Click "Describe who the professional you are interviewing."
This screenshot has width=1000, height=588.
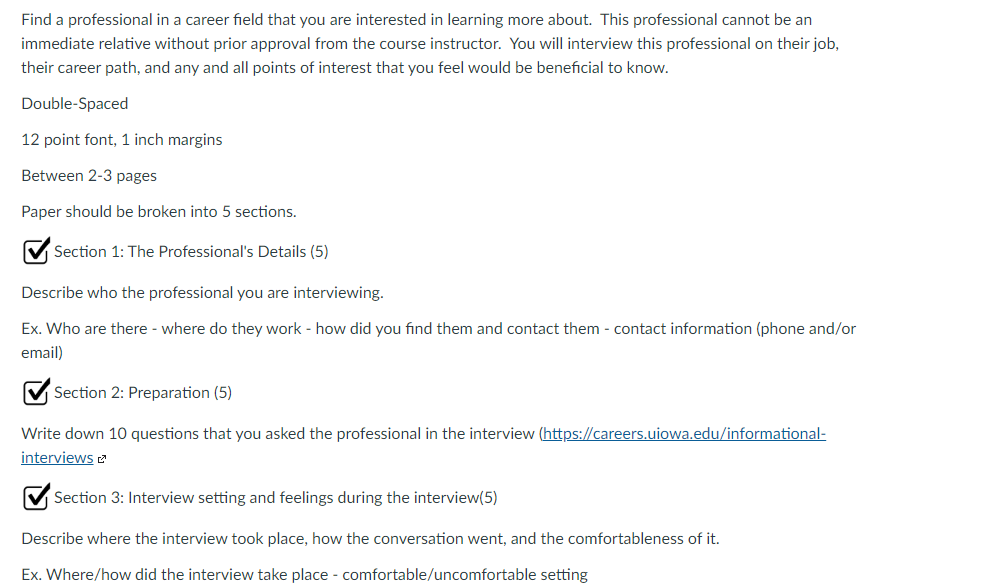coord(202,293)
